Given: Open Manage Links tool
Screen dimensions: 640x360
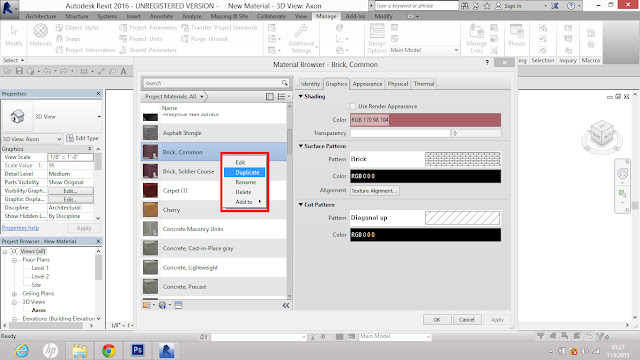Looking at the screenshot, I should pyautogui.click(x=476, y=38).
